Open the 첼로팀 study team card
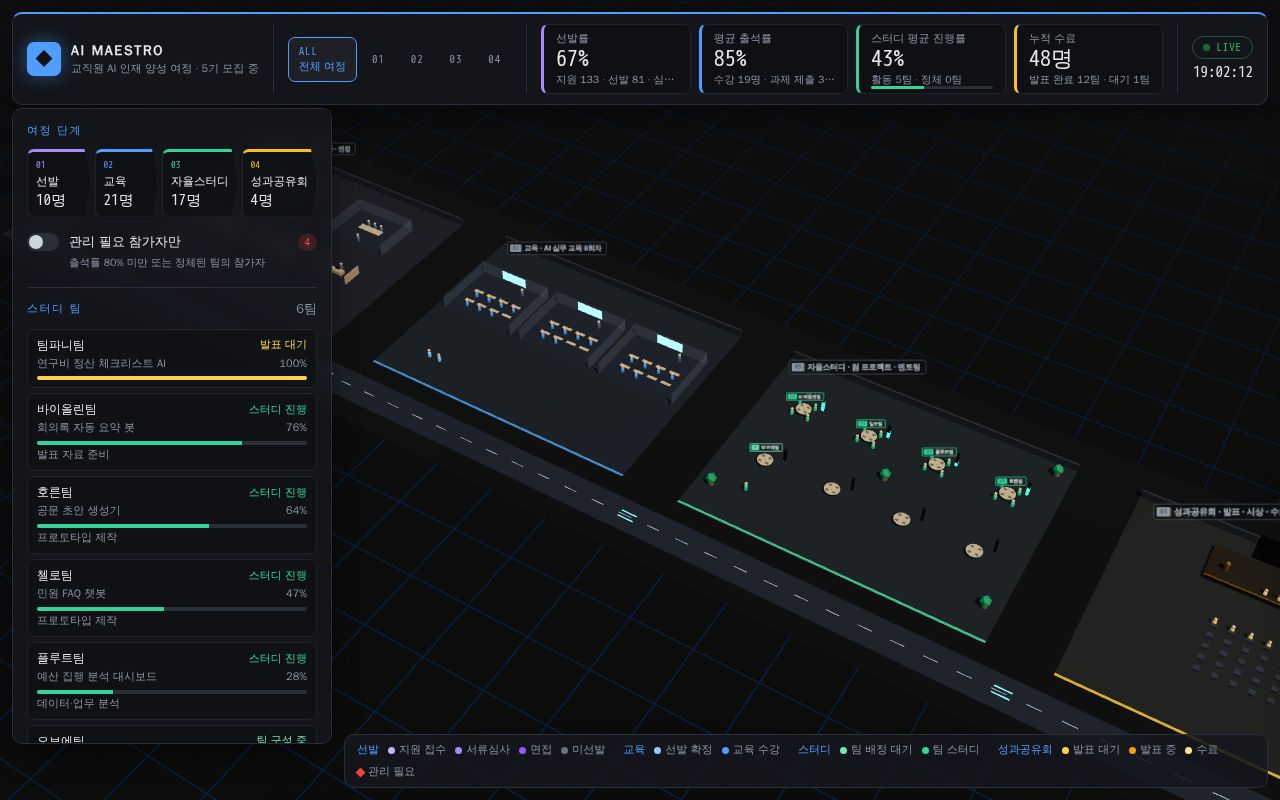The image size is (1280, 800). [x=172, y=598]
